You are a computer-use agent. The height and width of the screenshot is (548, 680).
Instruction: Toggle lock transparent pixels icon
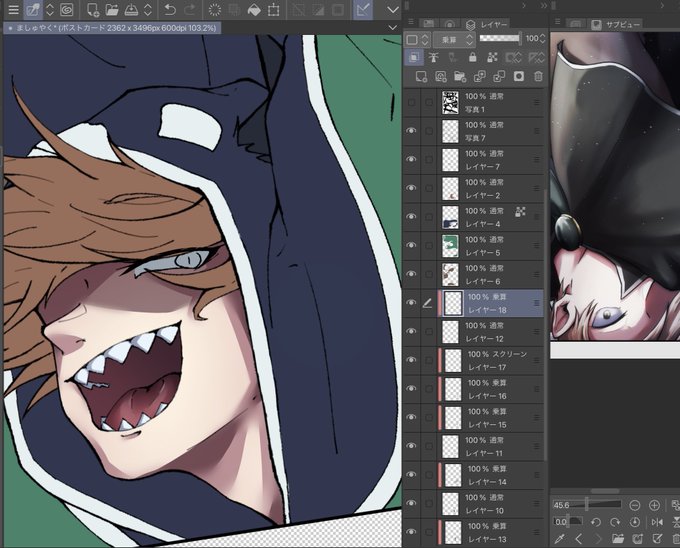pos(492,57)
